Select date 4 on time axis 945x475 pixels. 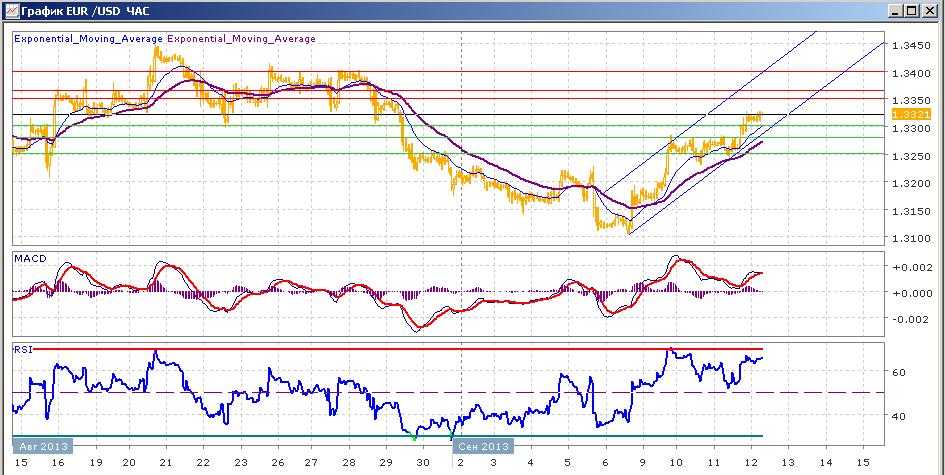[530, 462]
